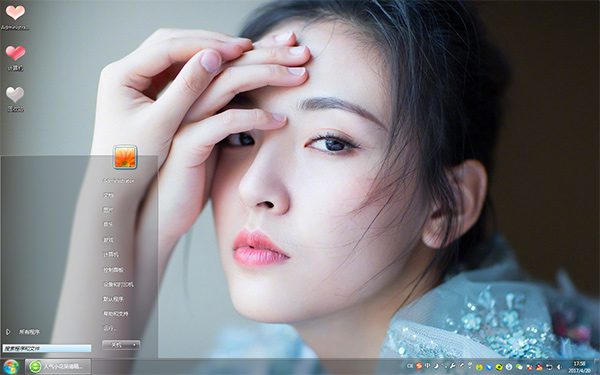The height and width of the screenshot is (375, 600).
Task: Expand 所有程序 list
Action: 24,332
